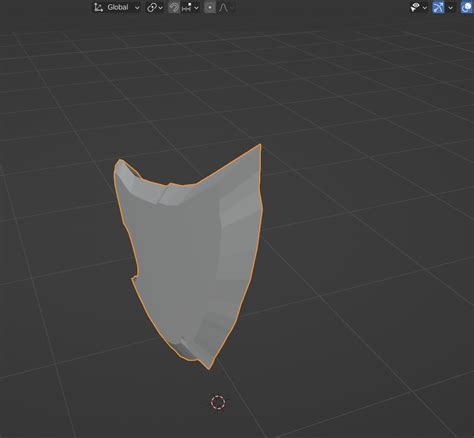This screenshot has width=474, height=438.
Task: Toggle proportional editing circle button
Action: [x=210, y=7]
